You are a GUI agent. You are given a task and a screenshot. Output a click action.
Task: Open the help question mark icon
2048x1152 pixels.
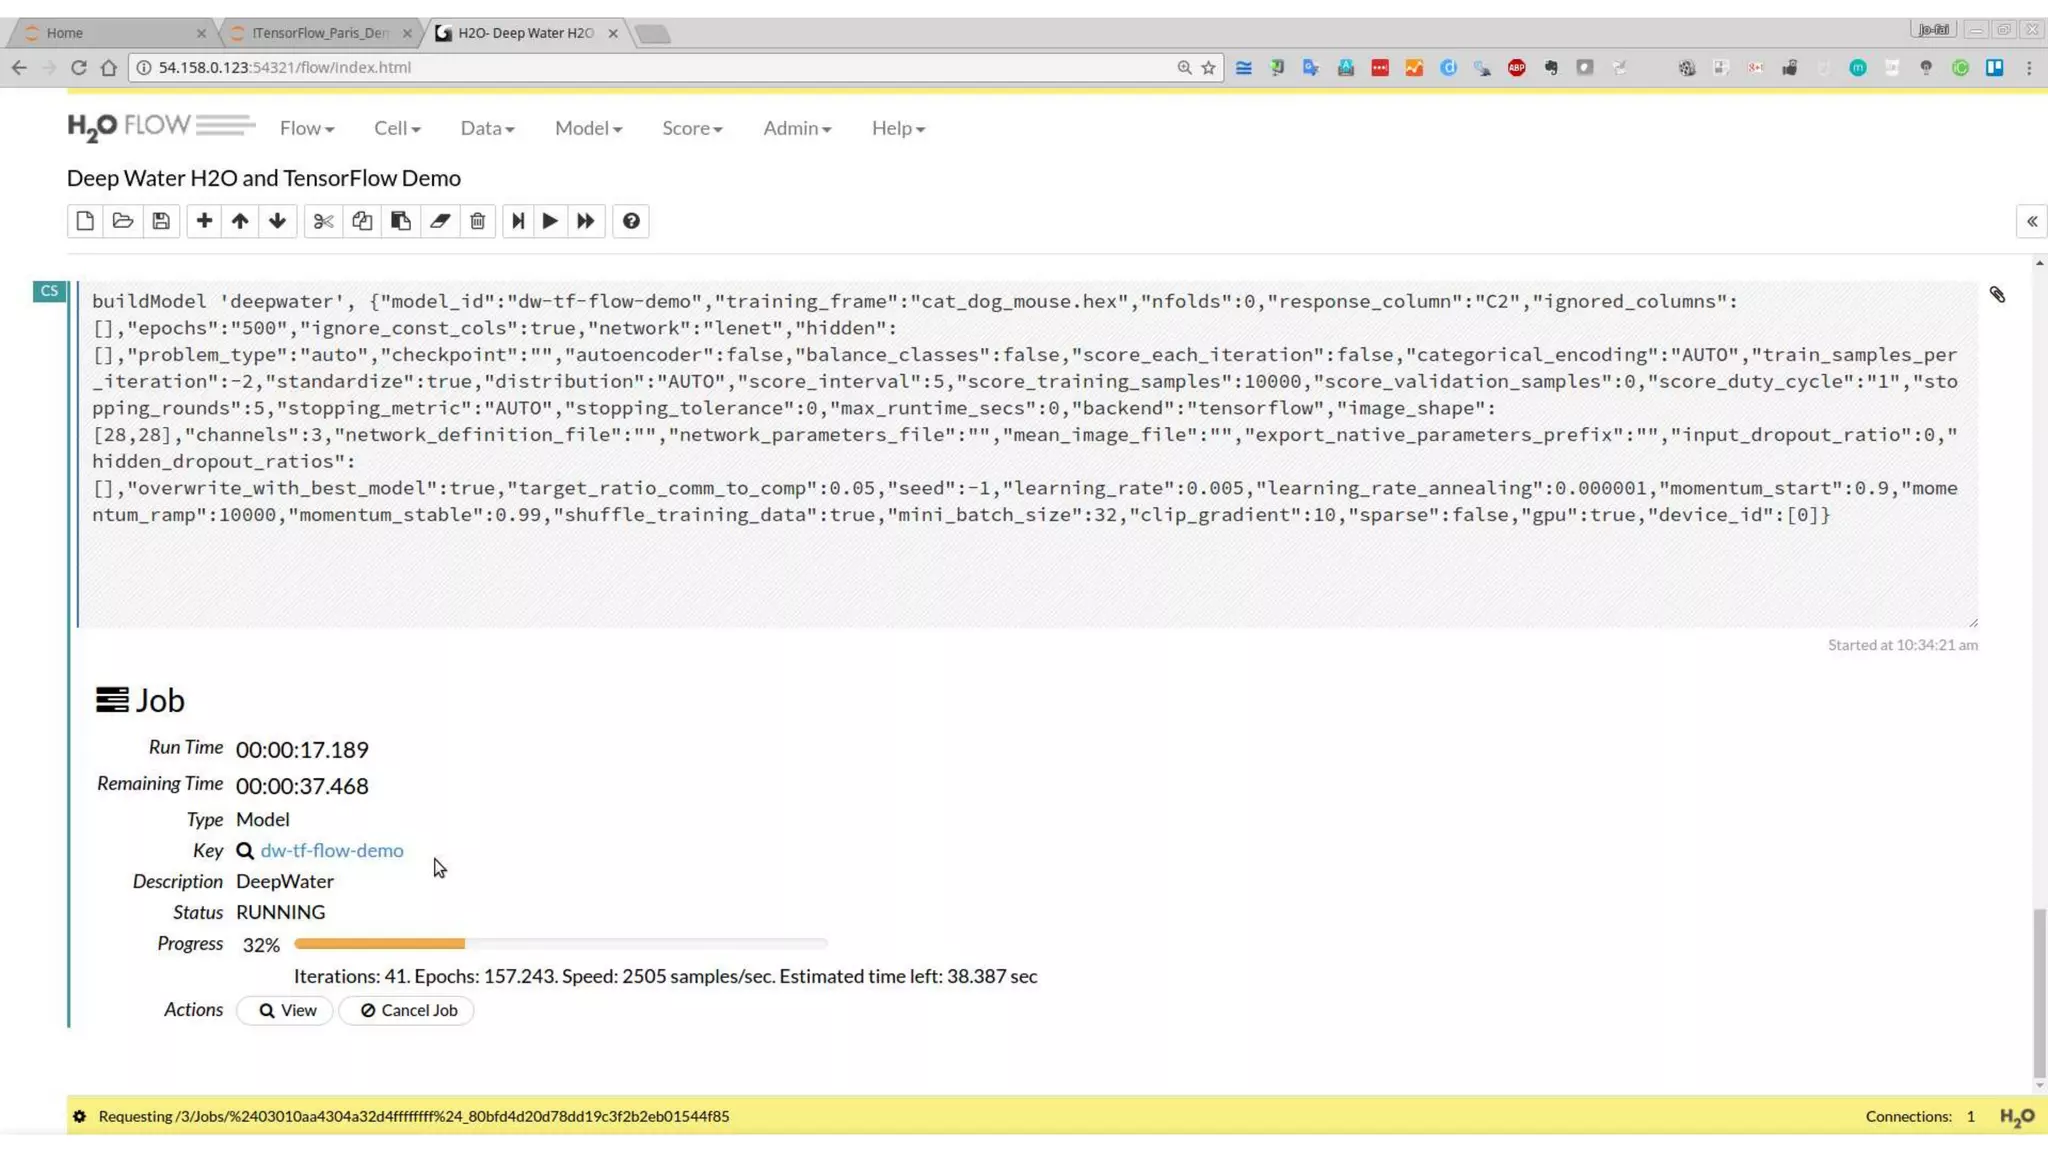tap(631, 221)
